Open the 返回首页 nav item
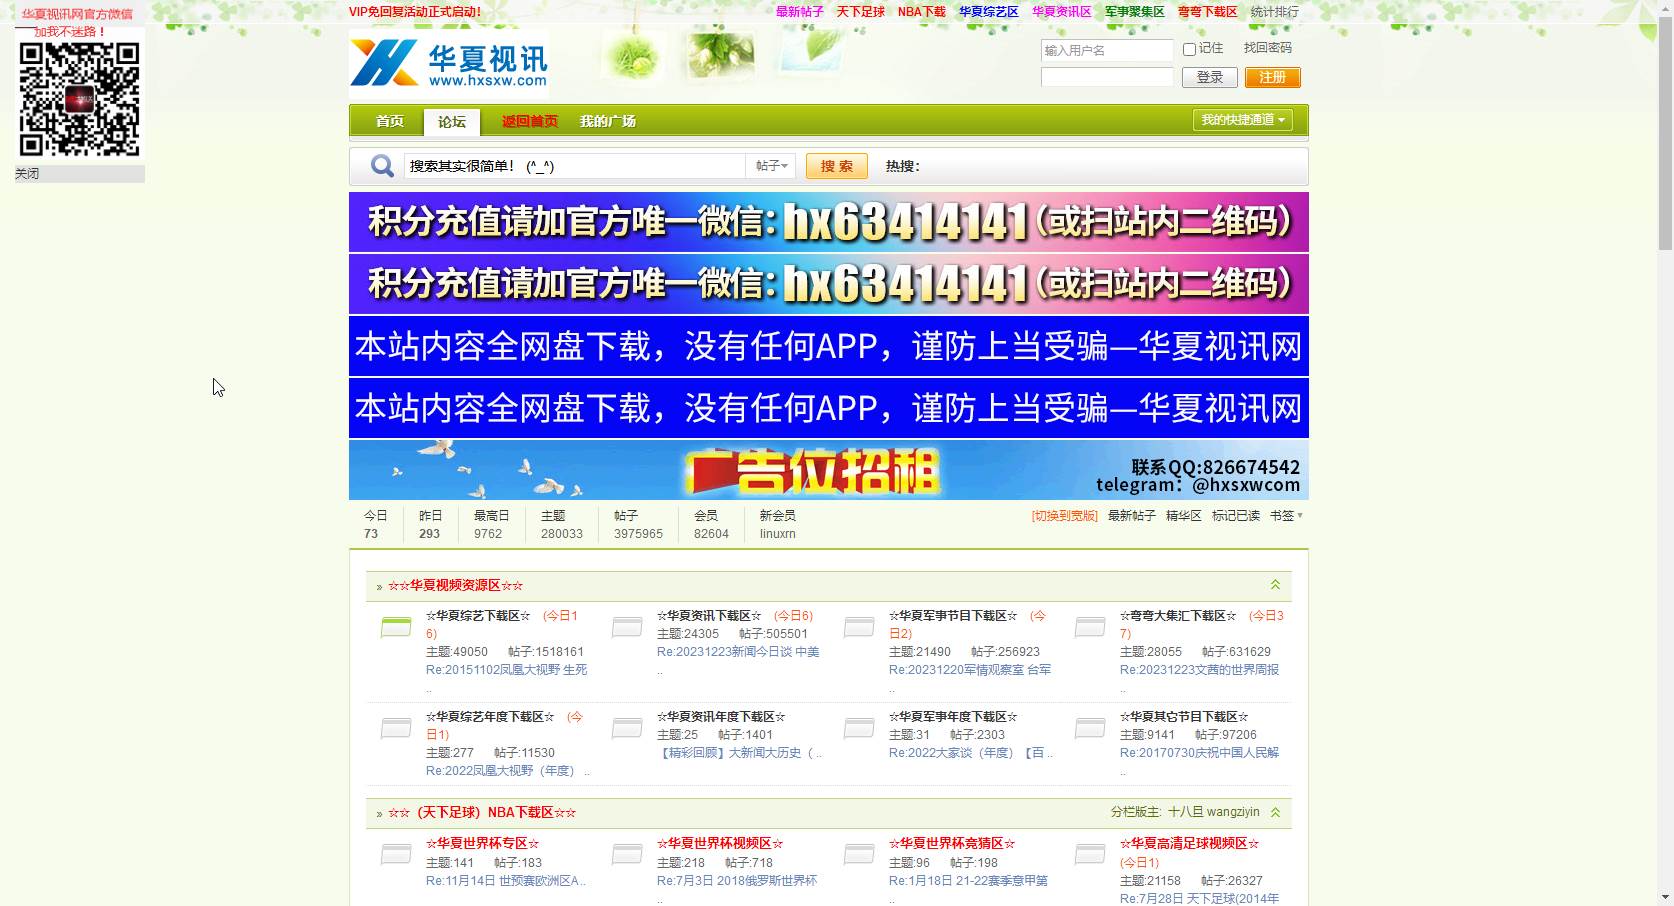The image size is (1674, 906). pyautogui.click(x=530, y=121)
